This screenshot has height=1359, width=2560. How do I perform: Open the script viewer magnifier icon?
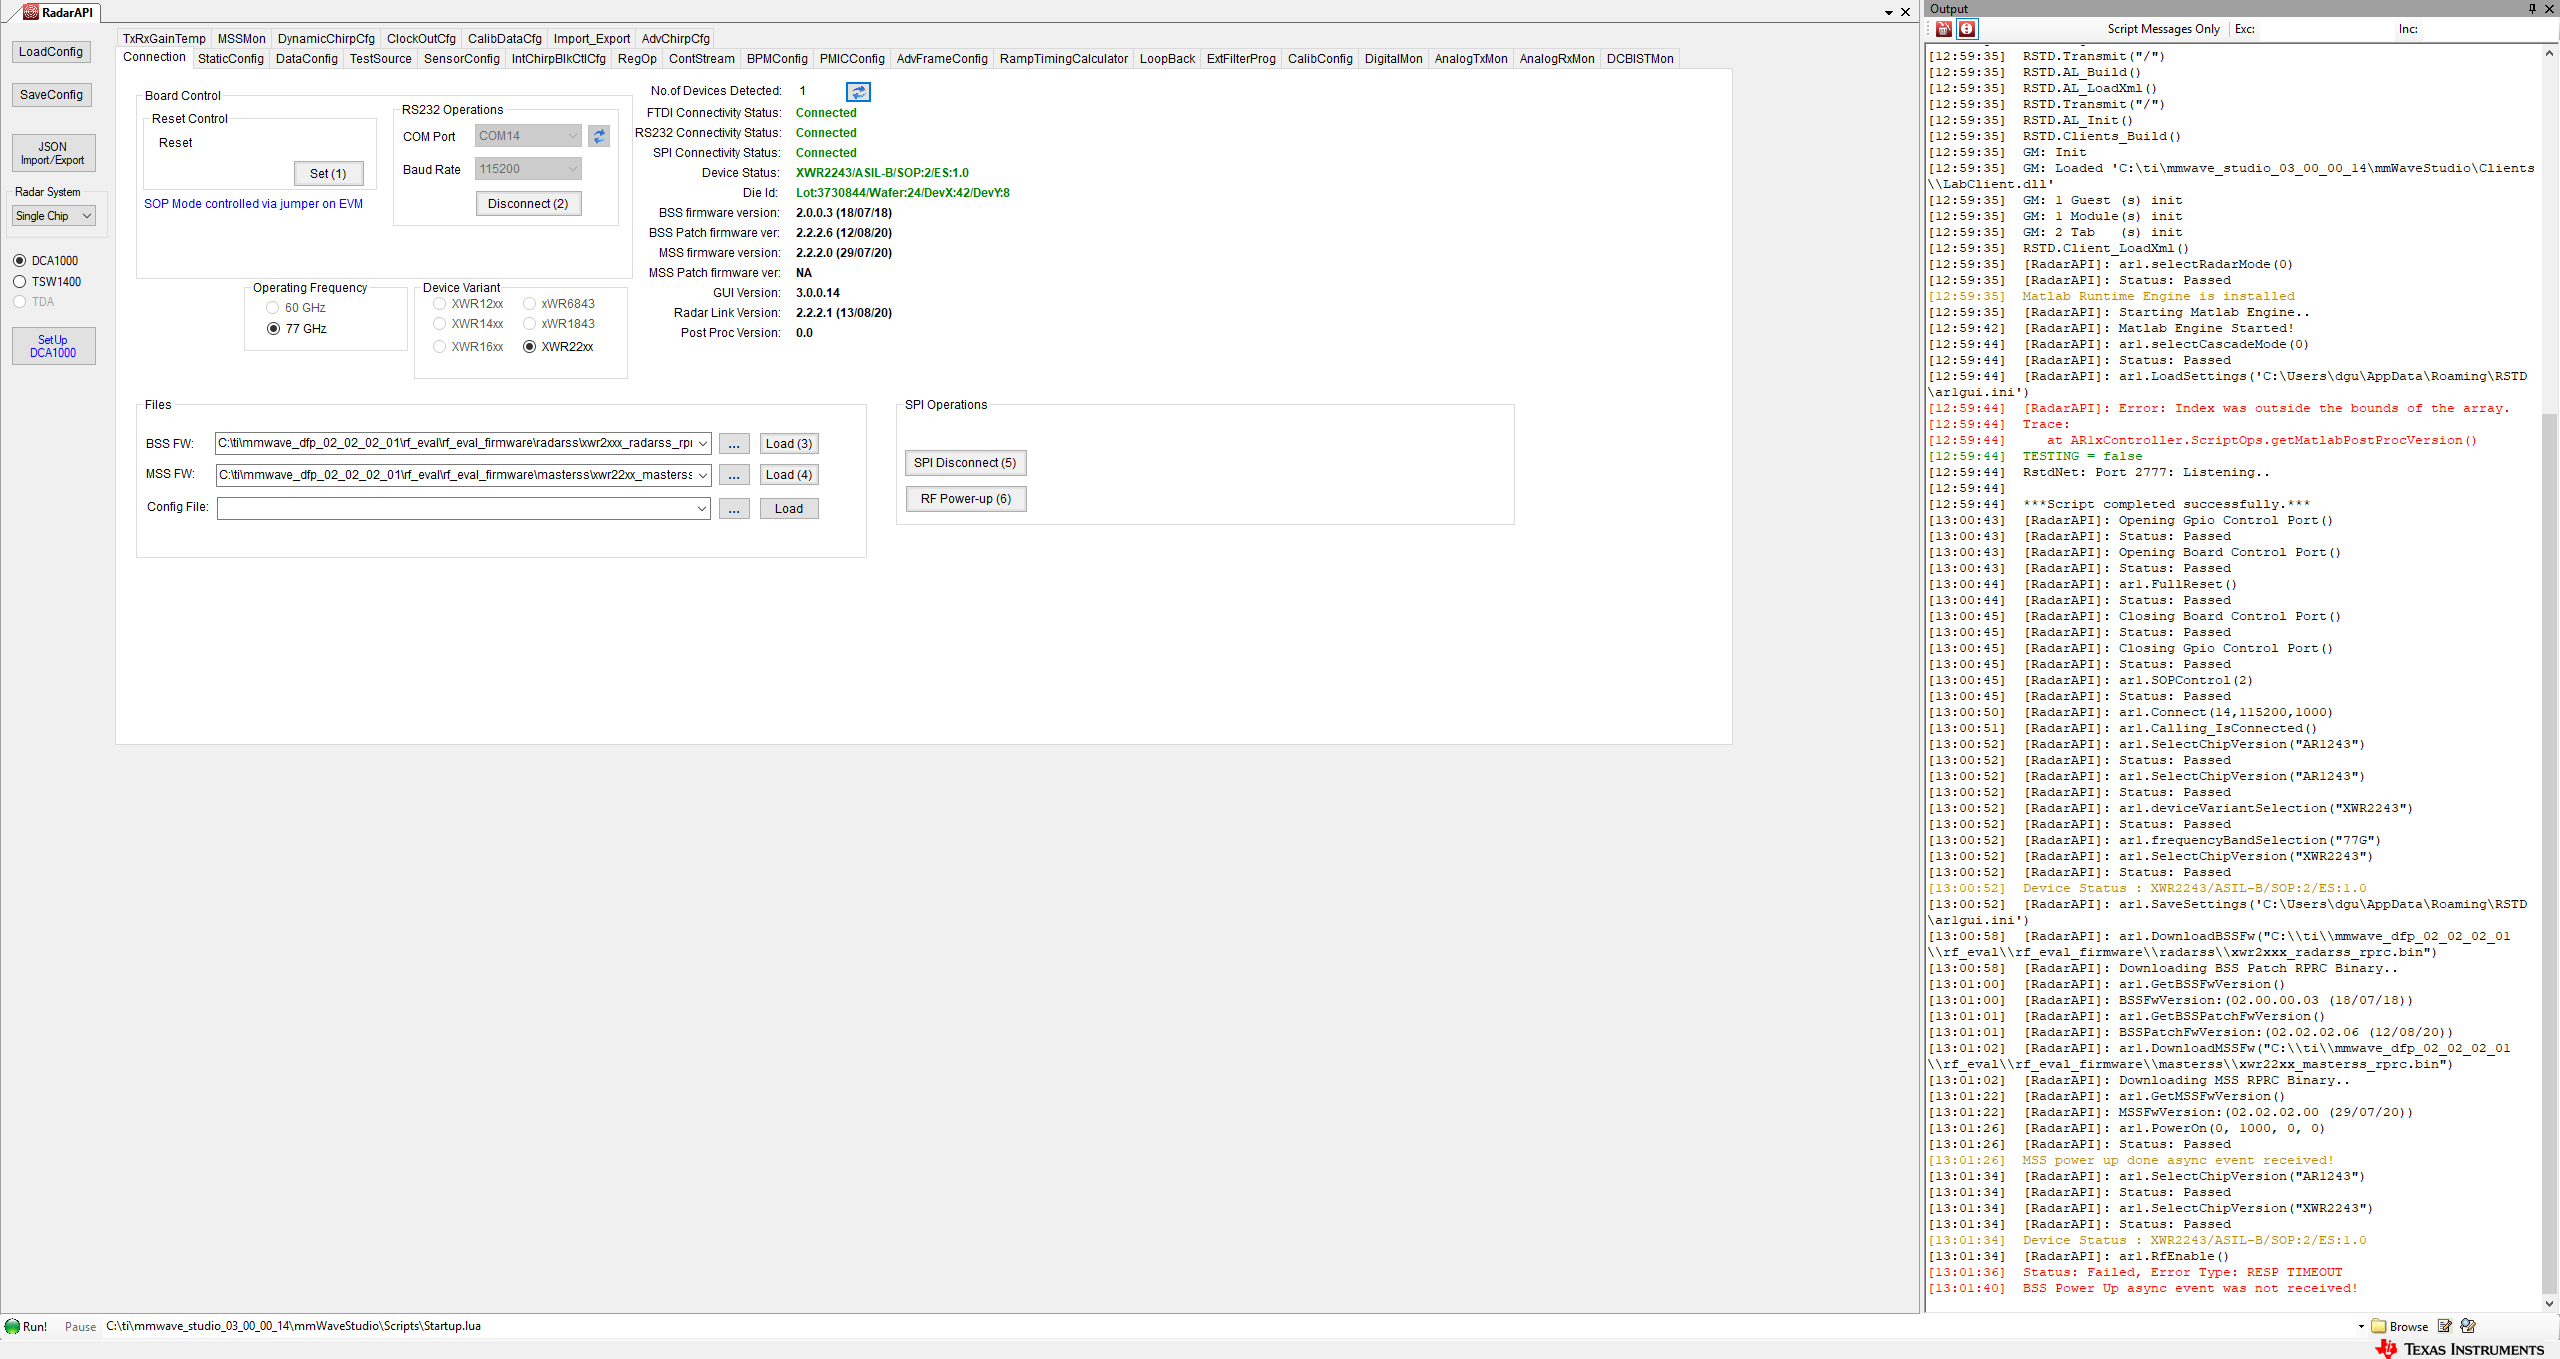2468,1326
